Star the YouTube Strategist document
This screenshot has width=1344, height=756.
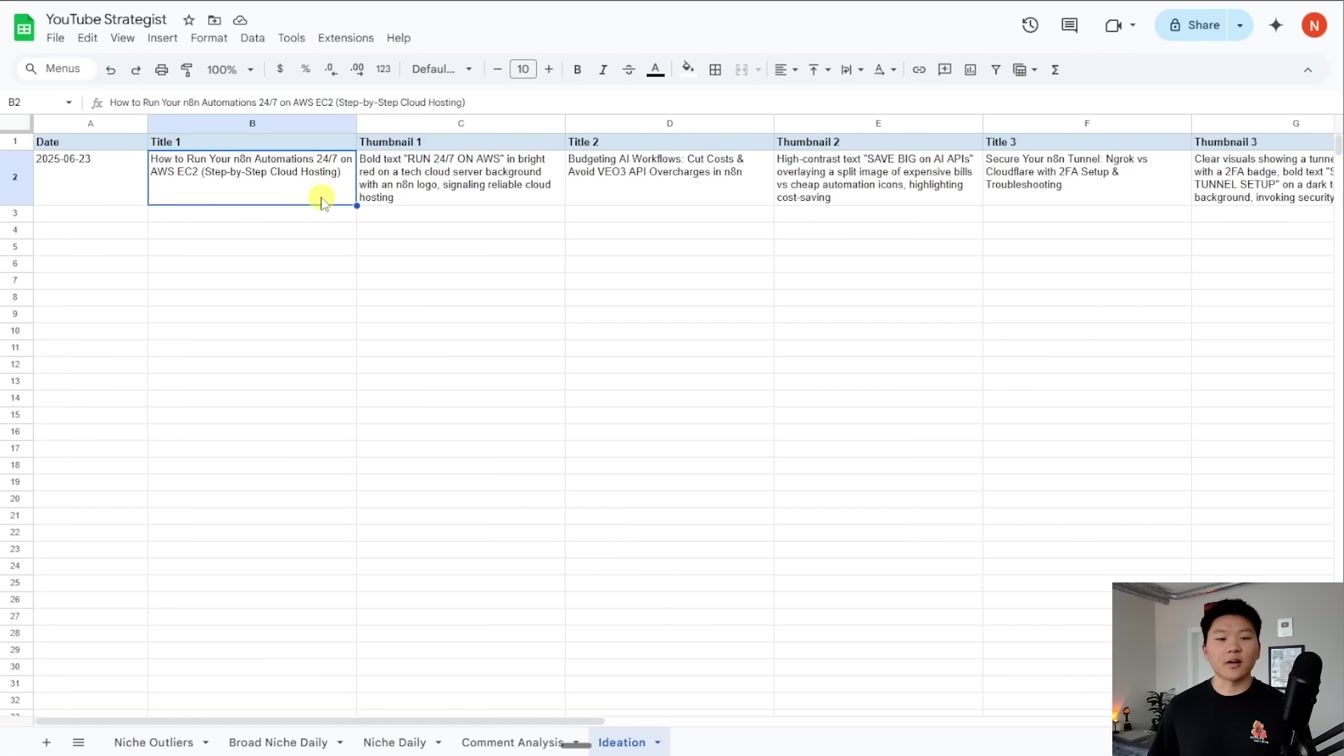[x=188, y=20]
